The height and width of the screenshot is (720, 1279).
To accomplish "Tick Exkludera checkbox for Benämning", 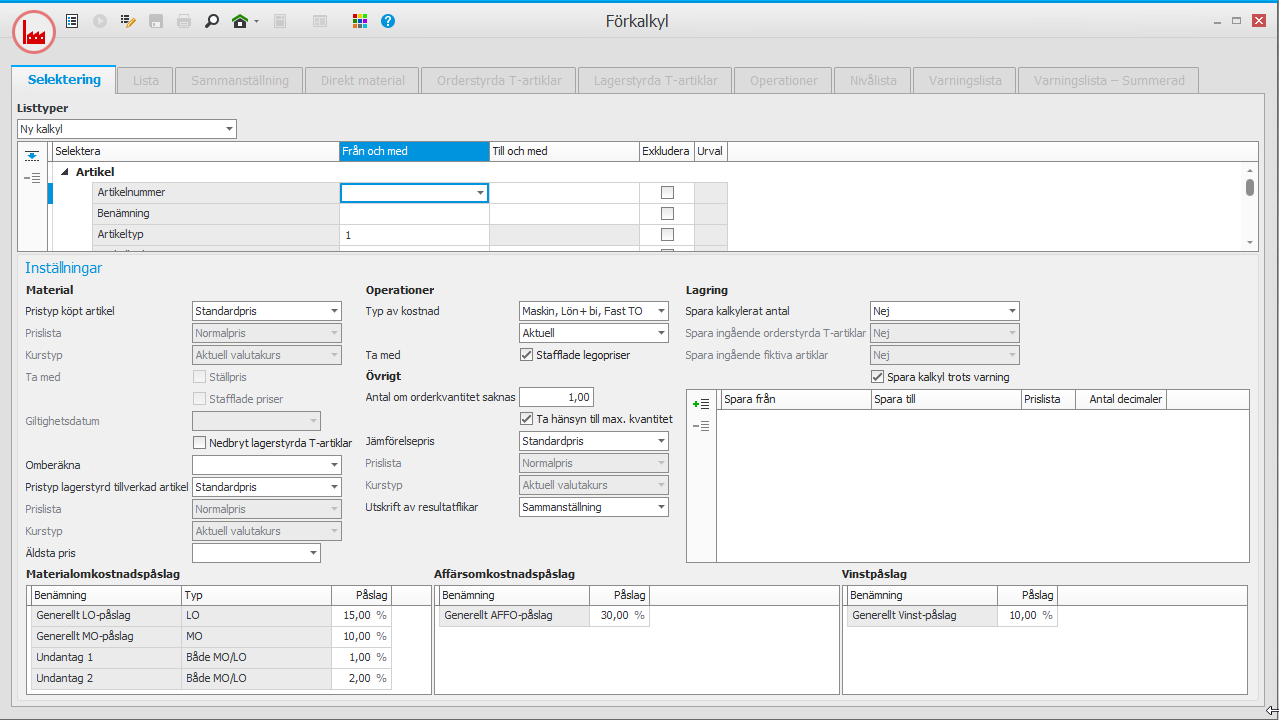I will [667, 213].
